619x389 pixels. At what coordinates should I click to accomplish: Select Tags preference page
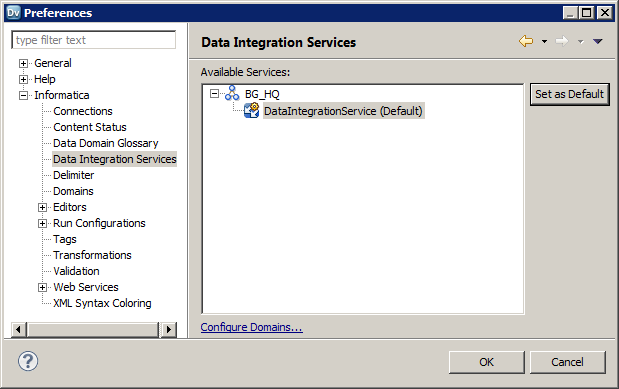point(65,239)
